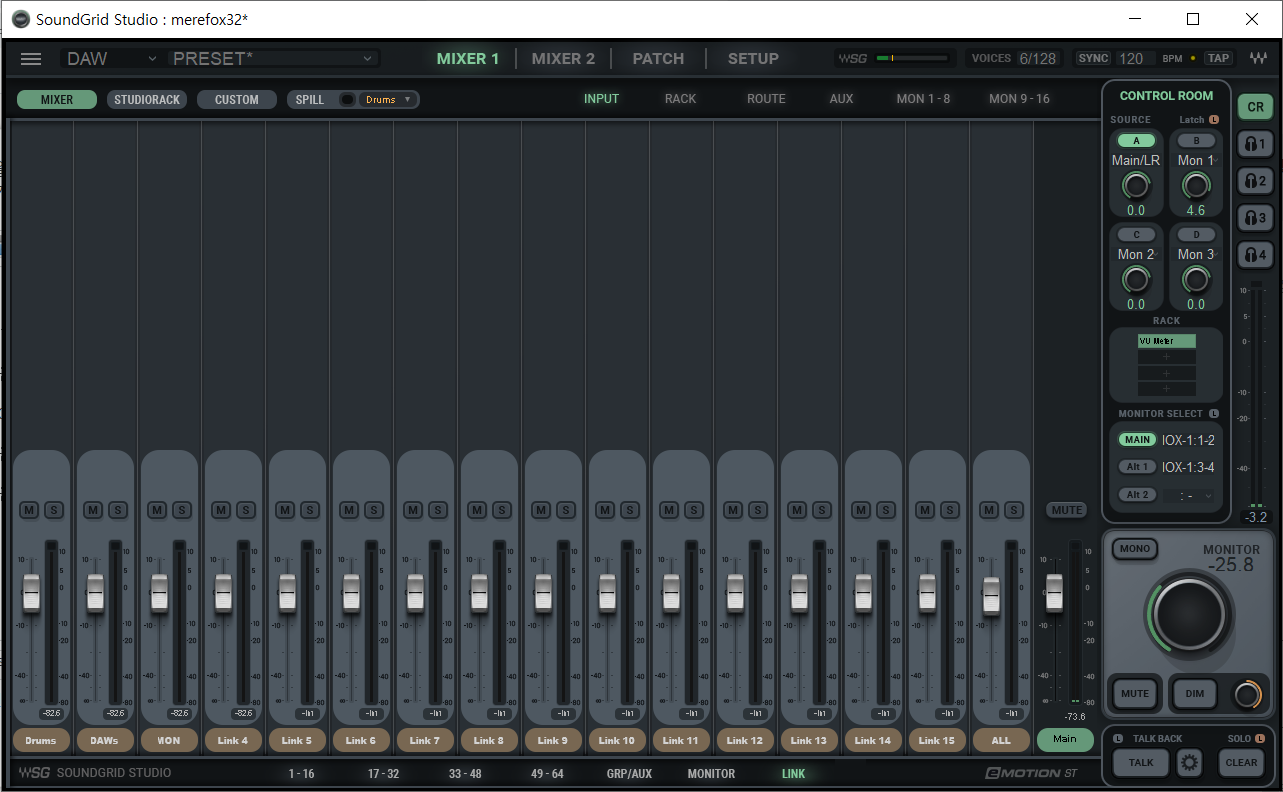Open the hamburger main menu
This screenshot has width=1283, height=792.
[31, 59]
